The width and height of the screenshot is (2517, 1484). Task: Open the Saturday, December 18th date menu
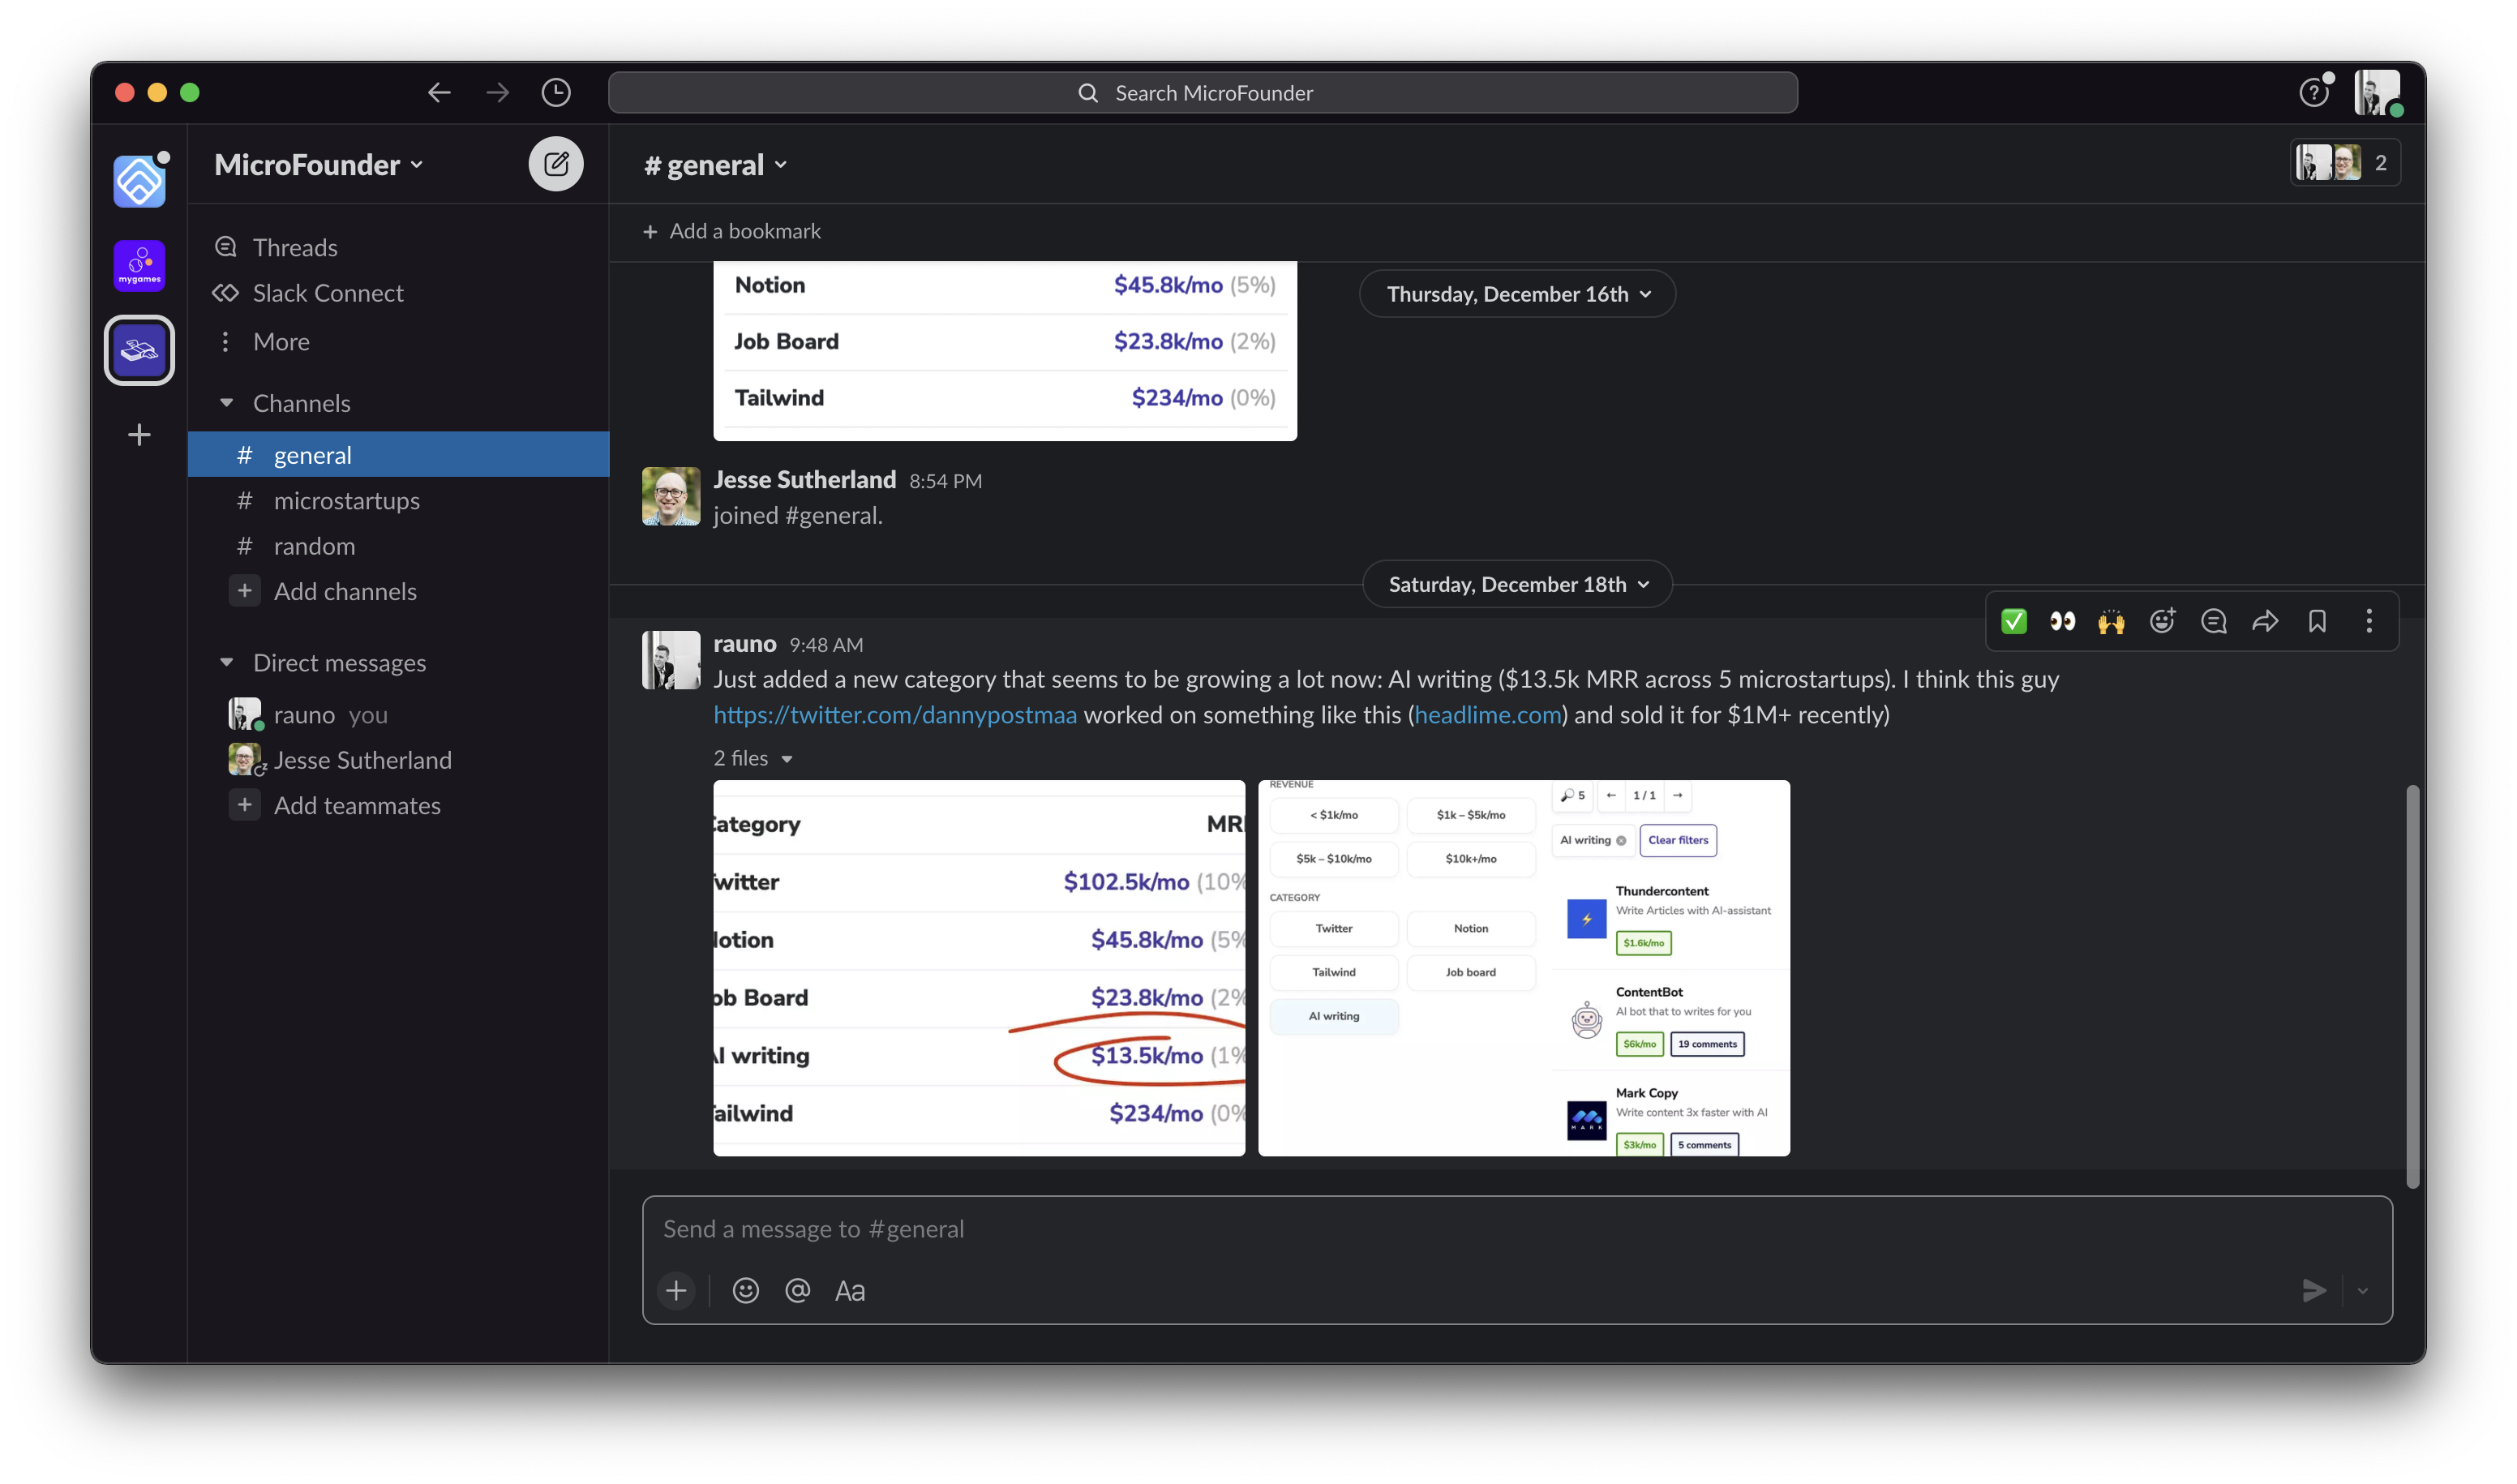[x=1517, y=584]
